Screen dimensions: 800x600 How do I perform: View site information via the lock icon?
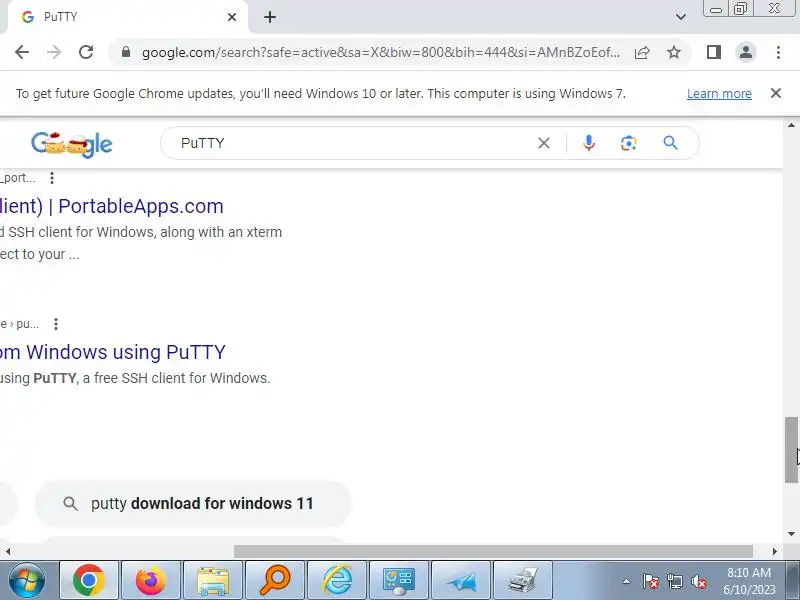point(126,52)
